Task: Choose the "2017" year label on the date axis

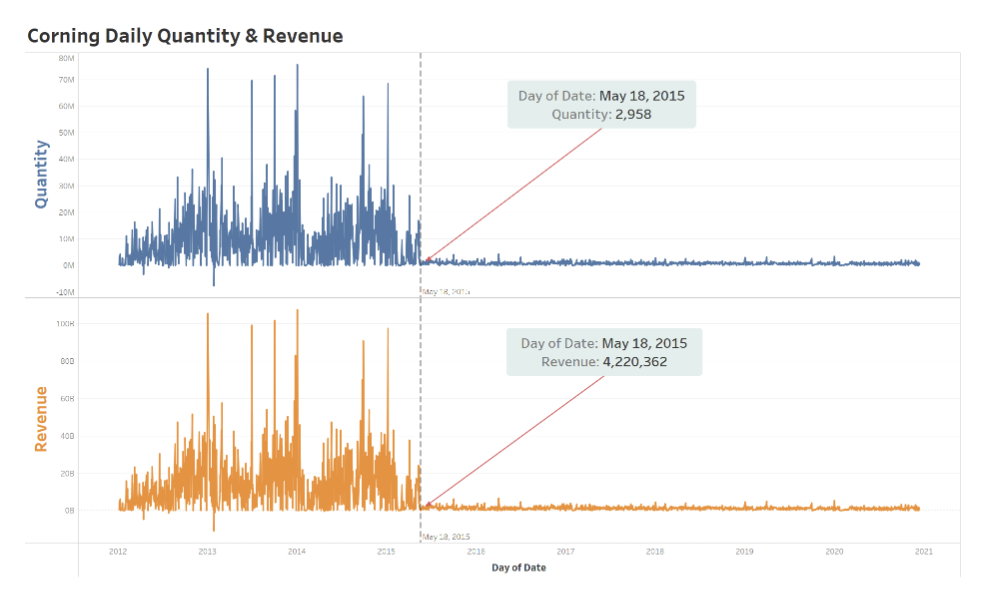Action: [x=566, y=552]
